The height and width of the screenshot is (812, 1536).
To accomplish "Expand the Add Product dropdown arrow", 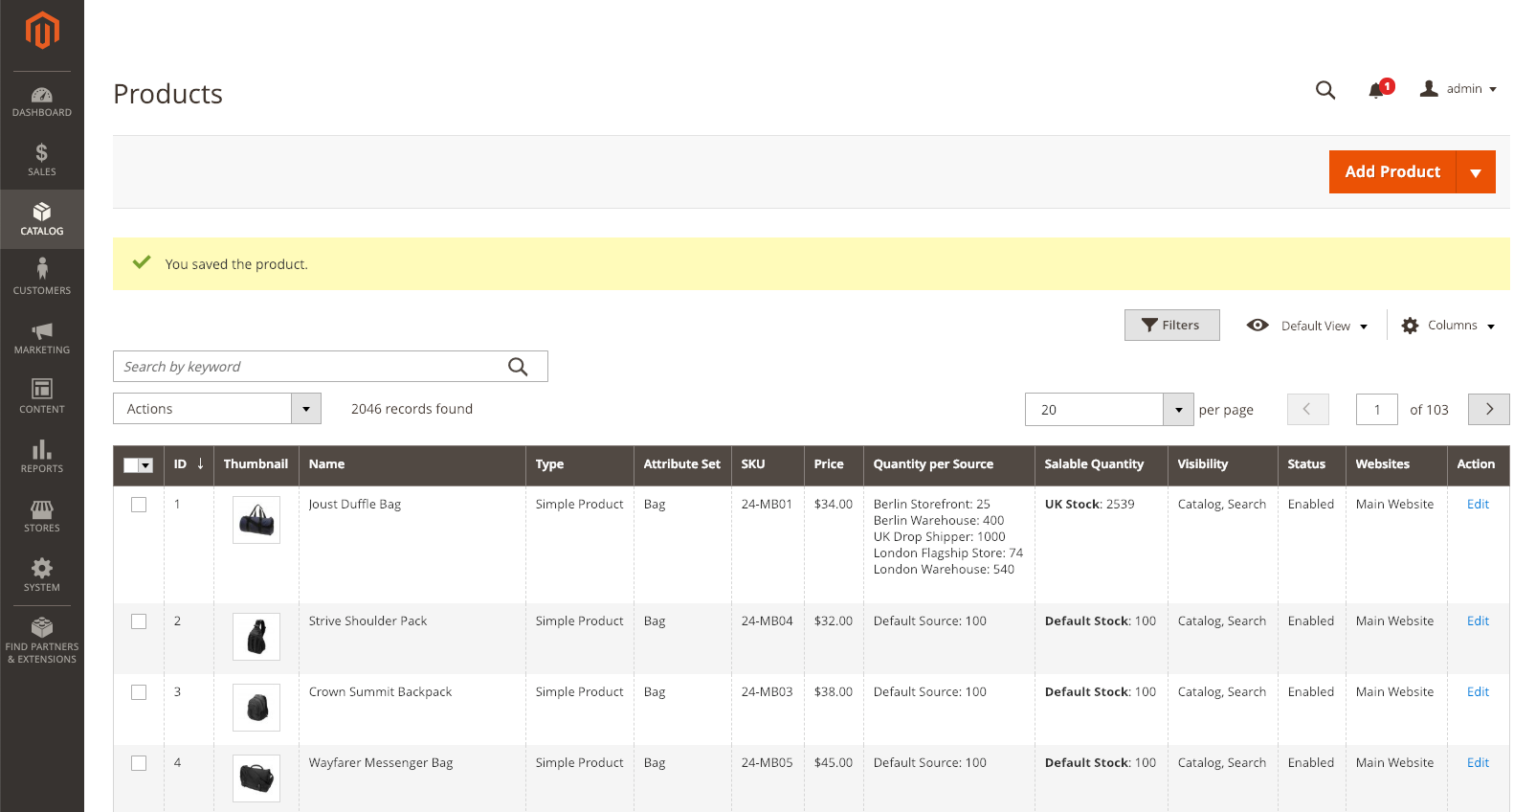I will [x=1477, y=171].
